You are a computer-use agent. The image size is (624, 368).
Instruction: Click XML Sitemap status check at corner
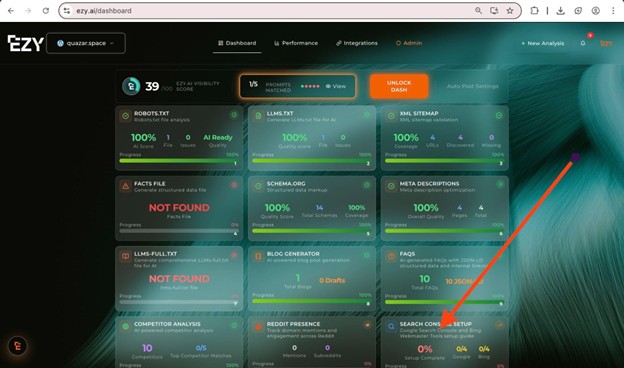point(499,115)
